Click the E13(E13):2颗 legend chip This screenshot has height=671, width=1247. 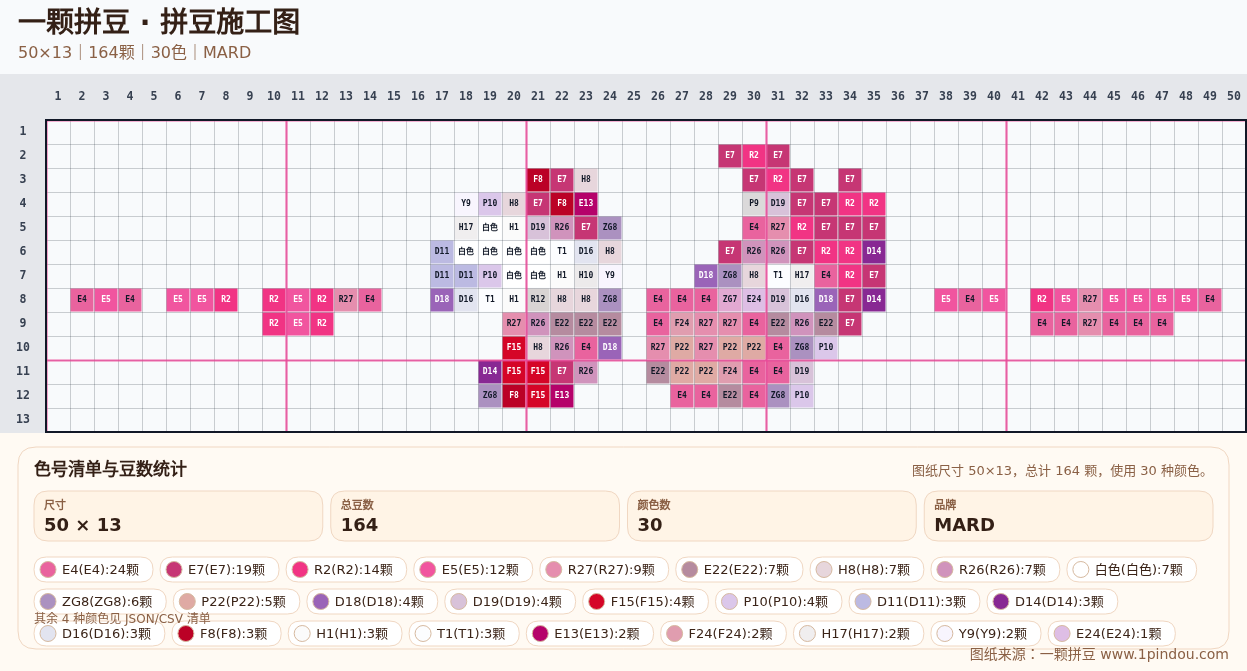point(589,634)
